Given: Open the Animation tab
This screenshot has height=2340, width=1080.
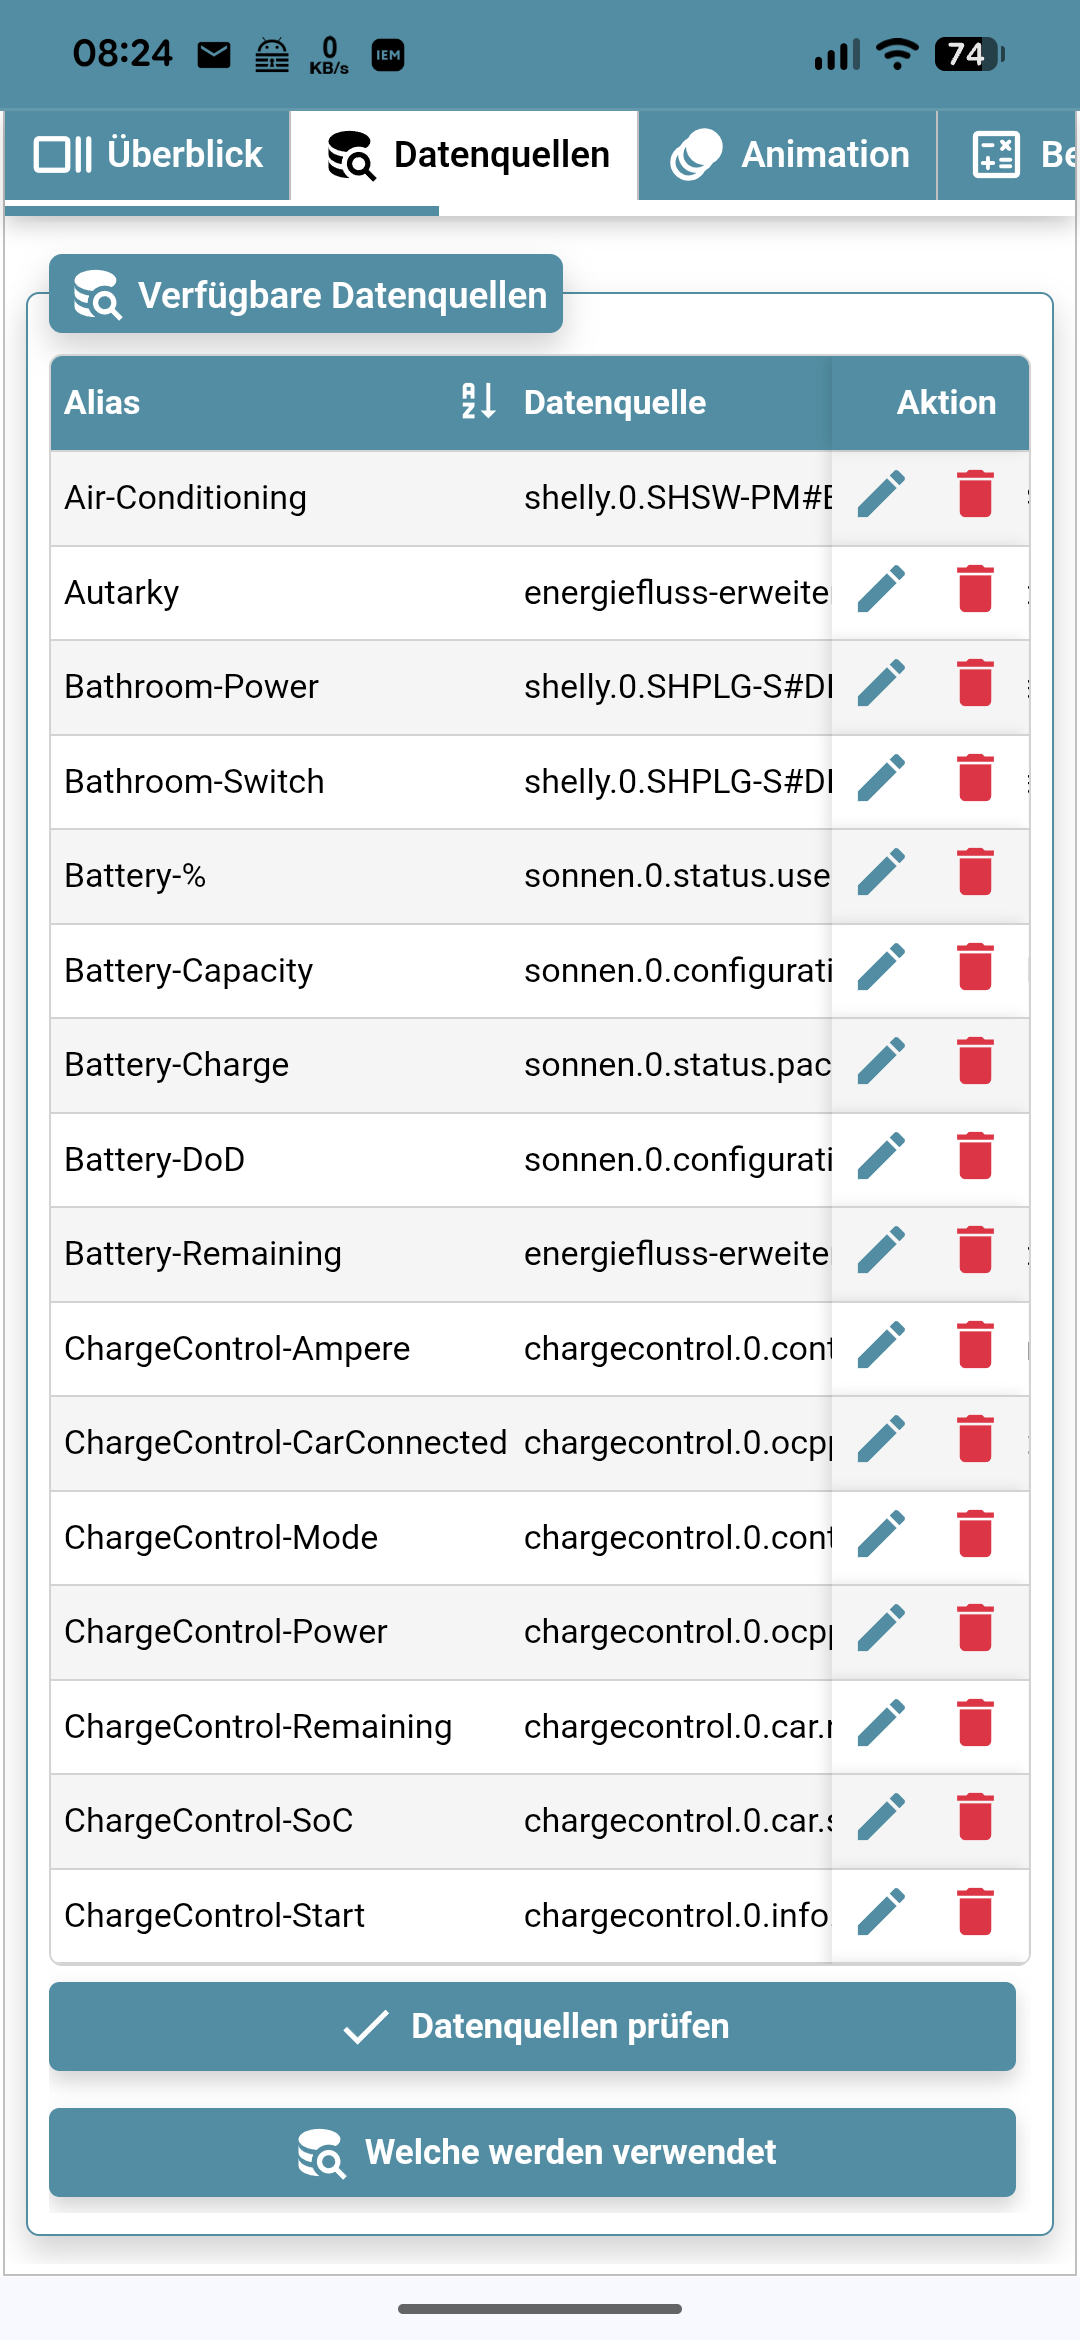Looking at the screenshot, I should [x=790, y=155].
